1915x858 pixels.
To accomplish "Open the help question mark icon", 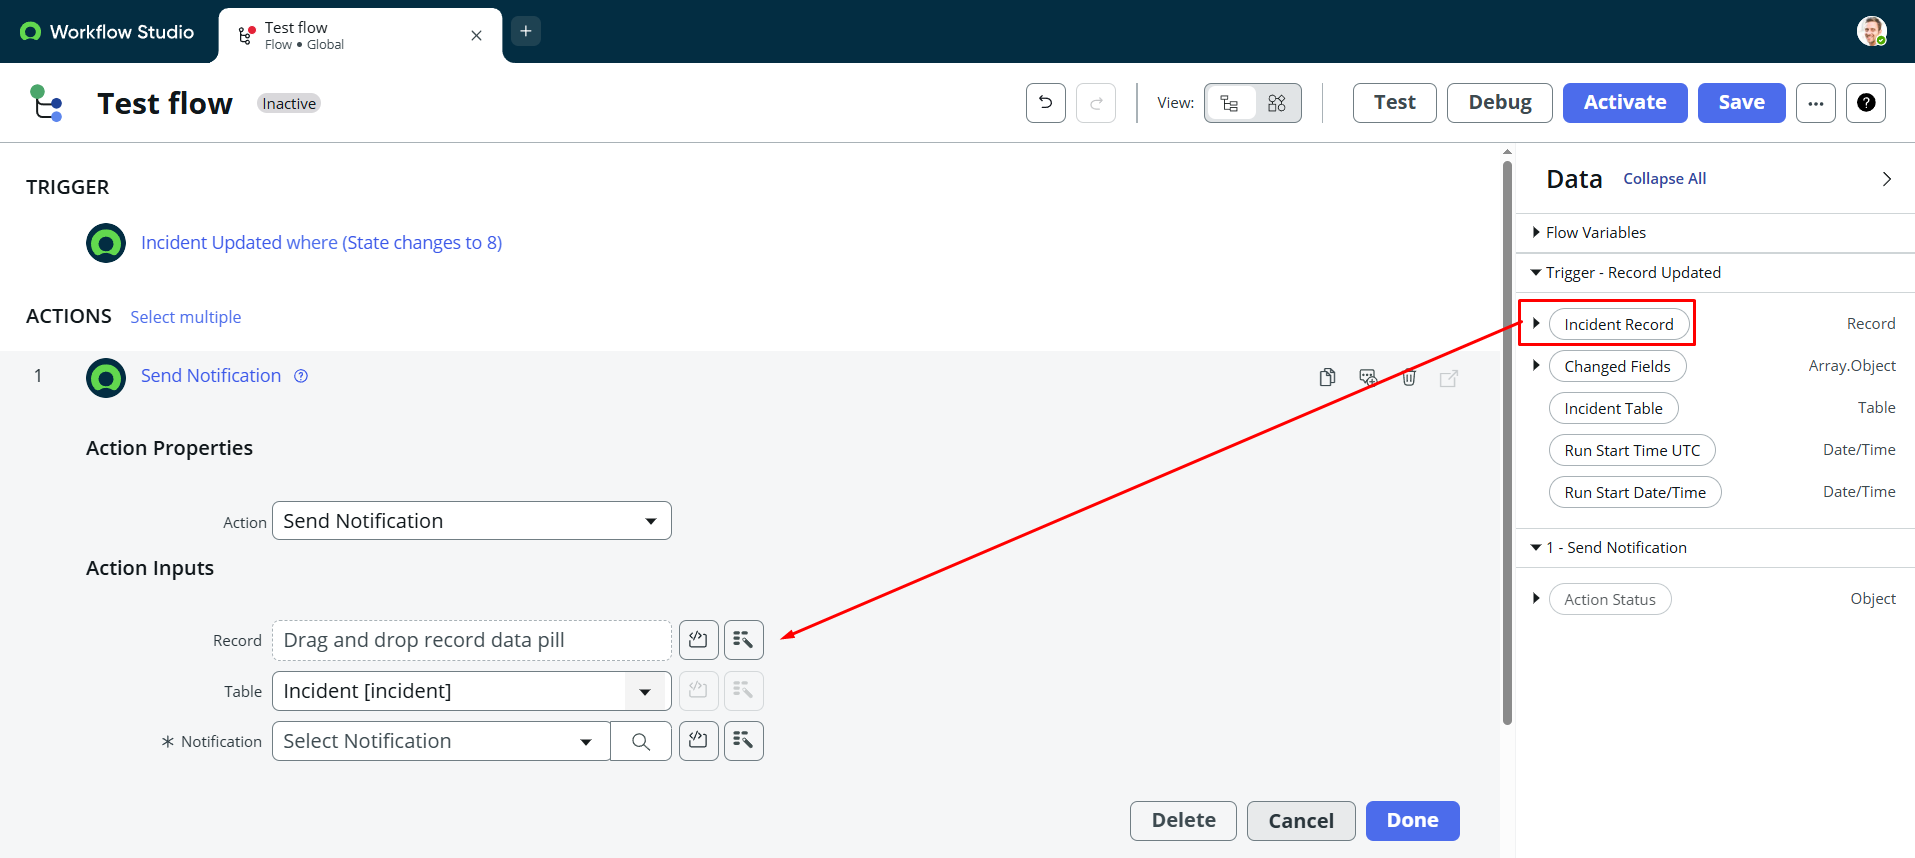I will click(x=1866, y=103).
